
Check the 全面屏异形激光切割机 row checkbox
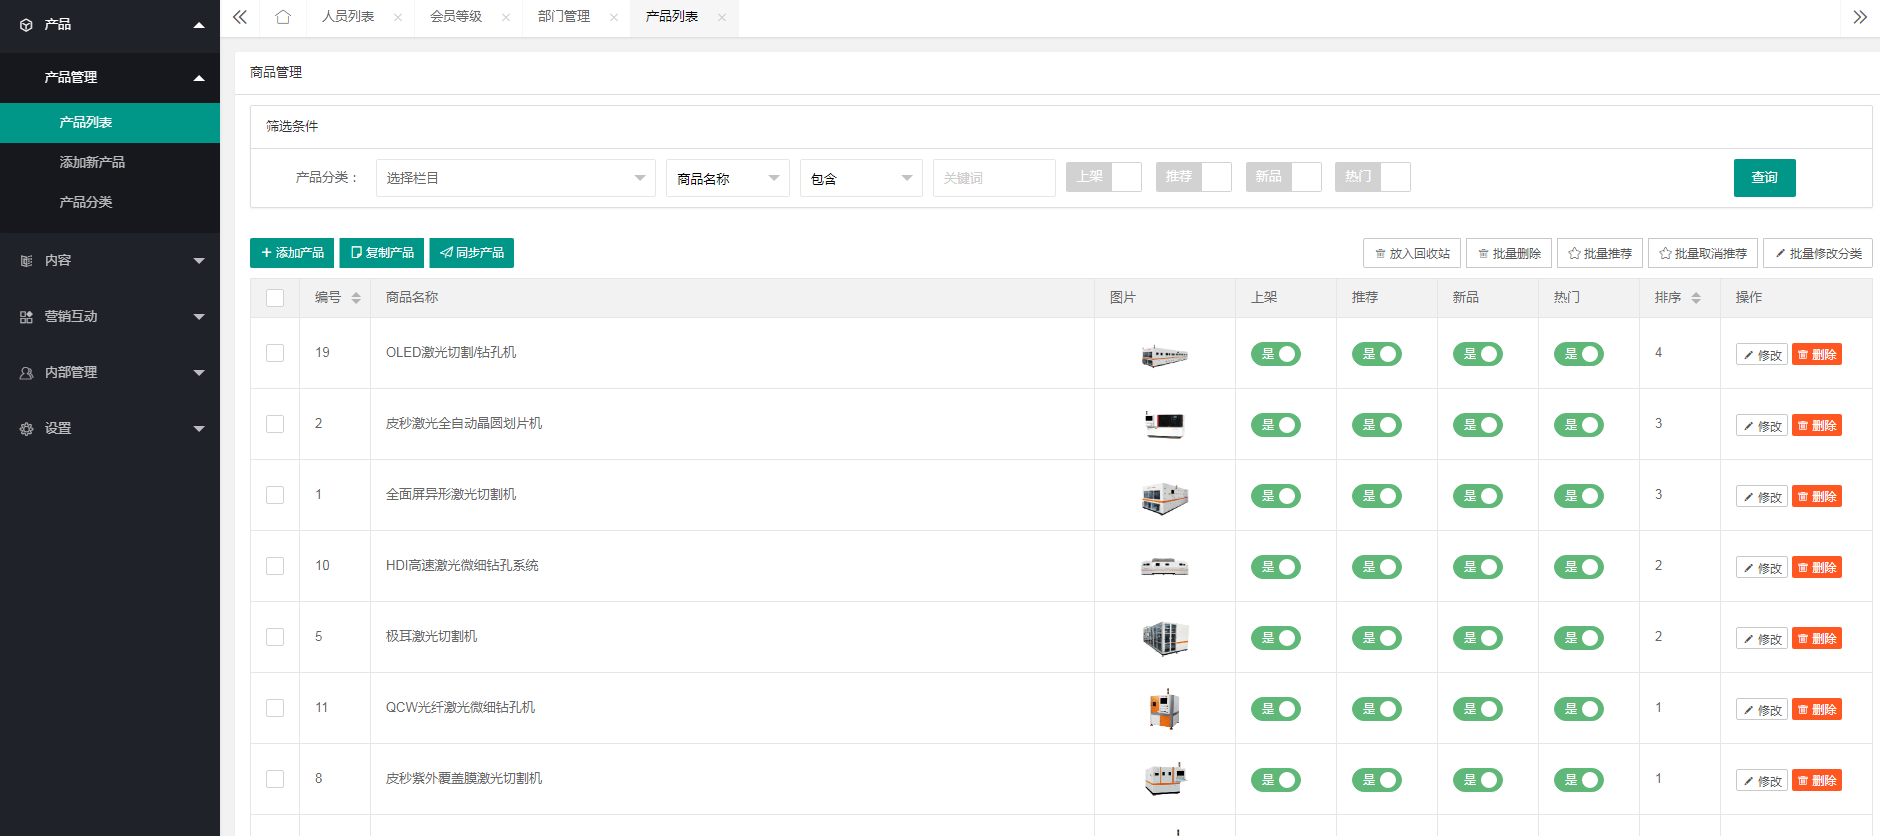(275, 495)
